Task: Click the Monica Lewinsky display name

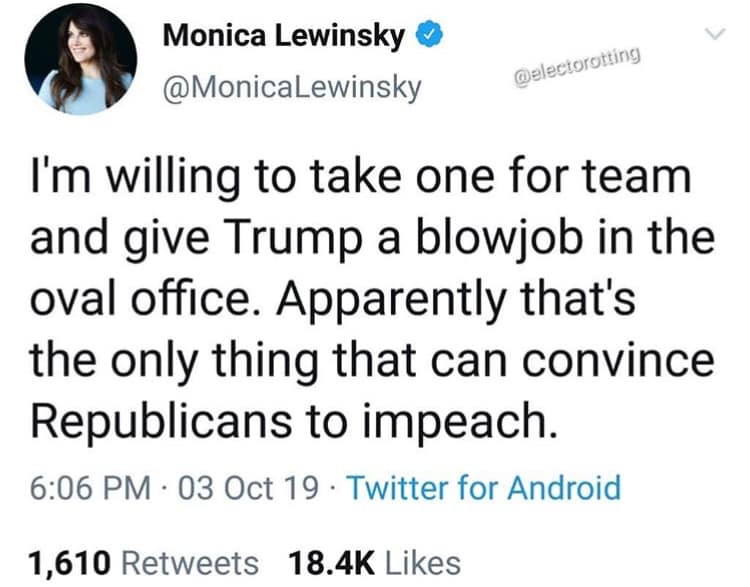Action: pyautogui.click(x=283, y=37)
